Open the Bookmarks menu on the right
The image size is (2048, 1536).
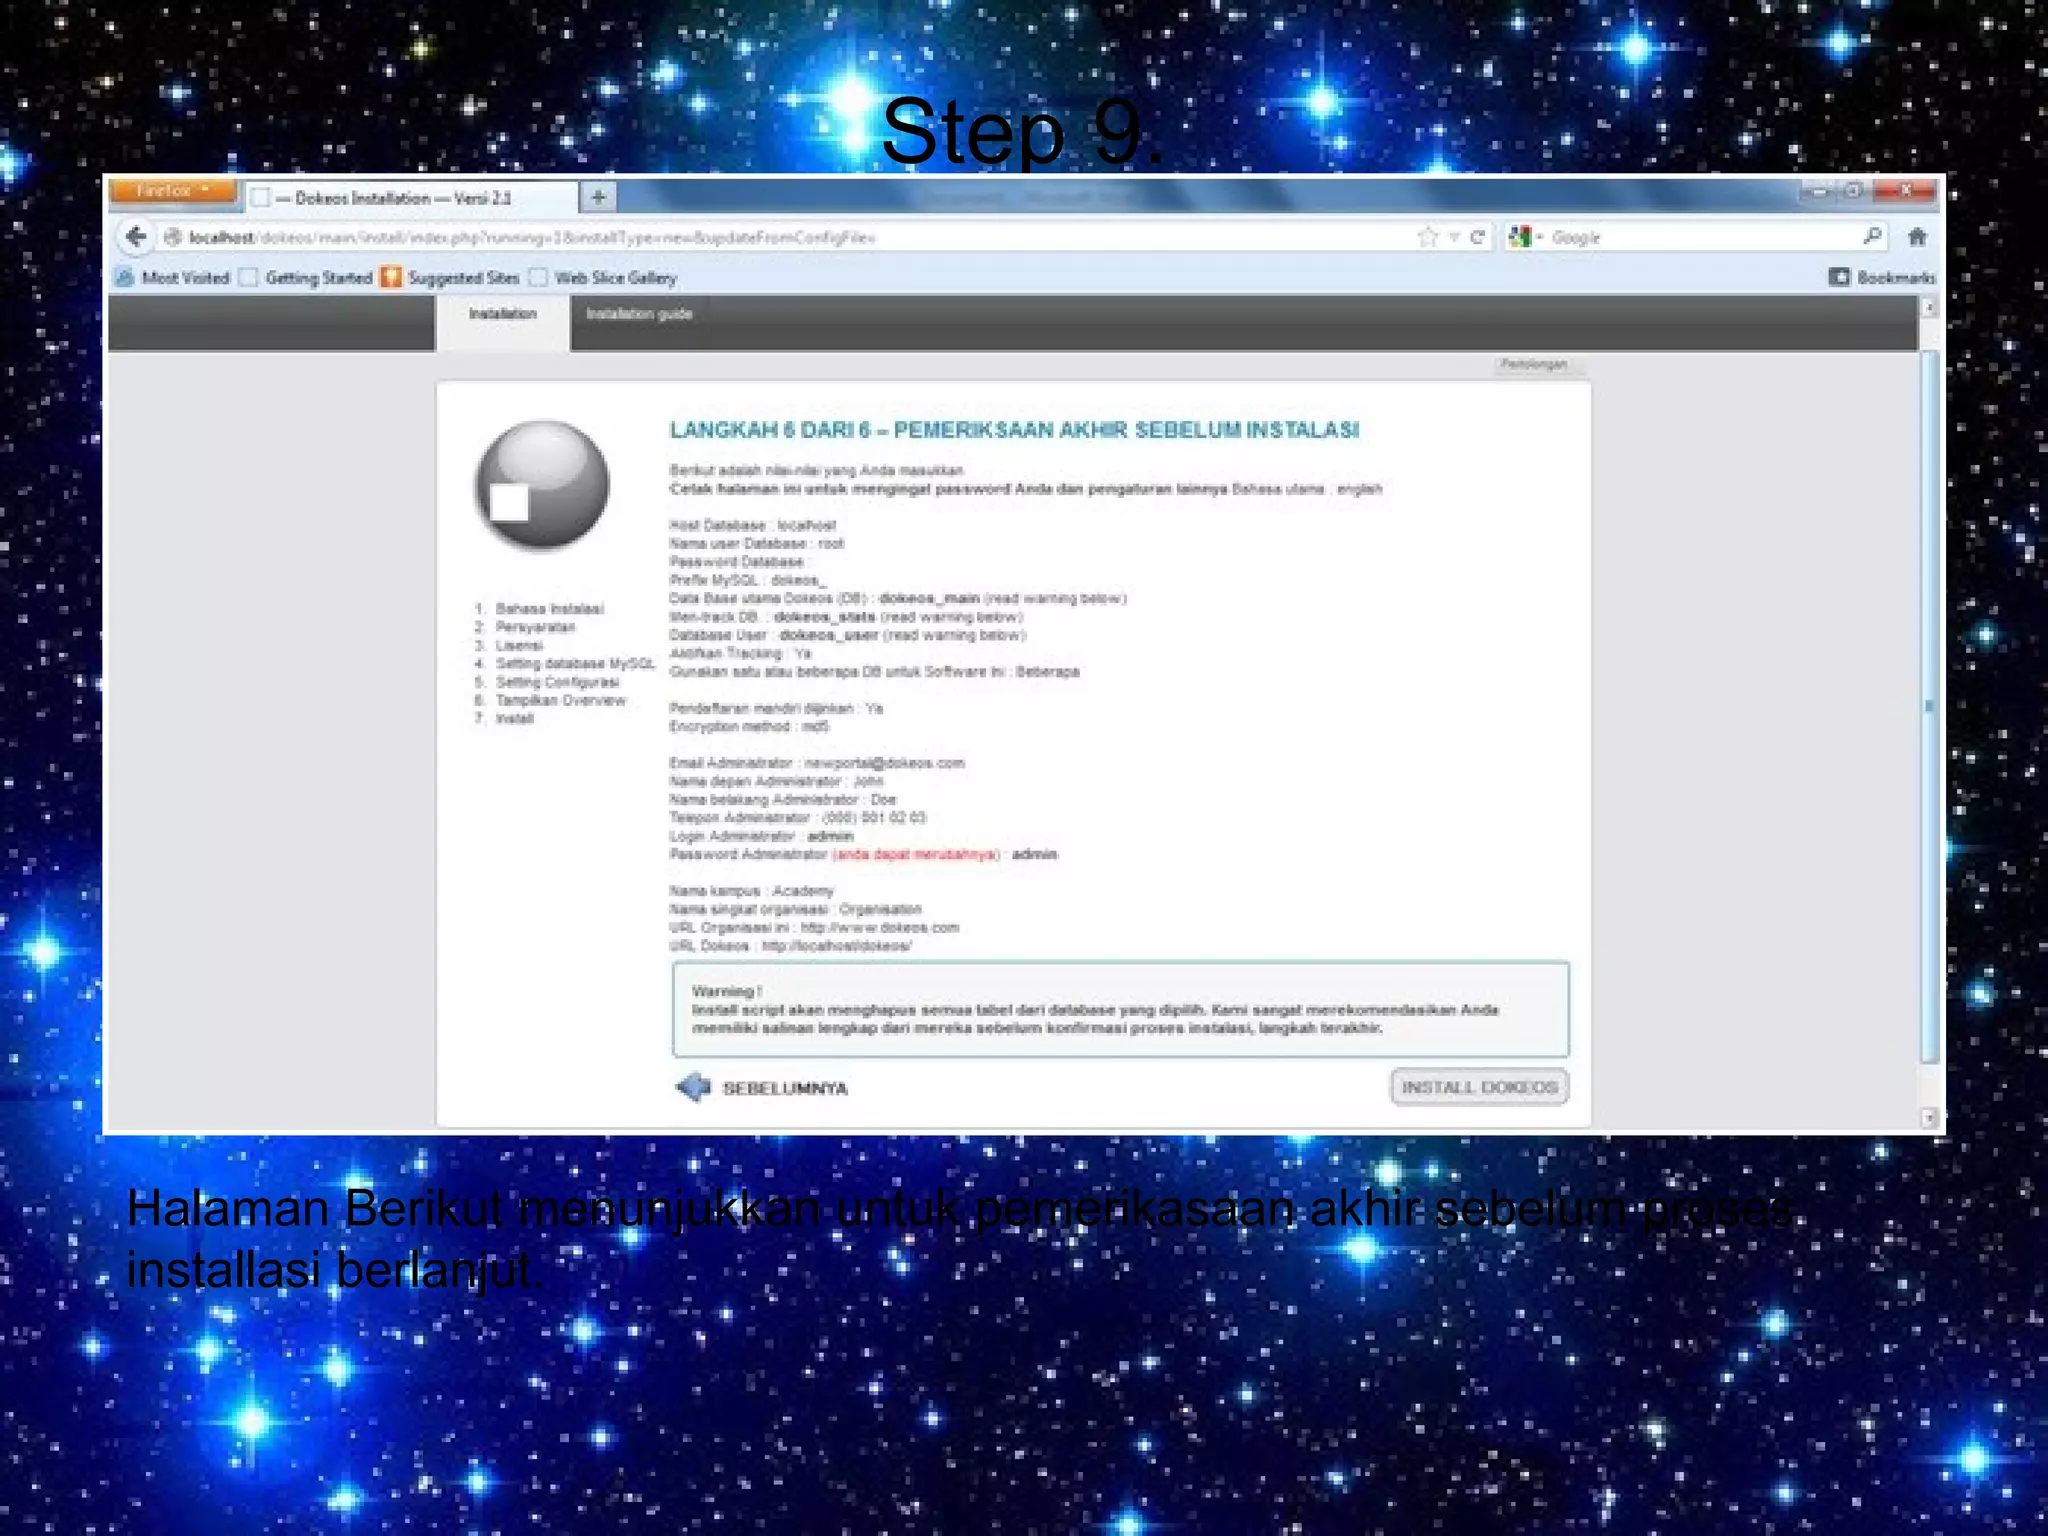coord(1882,277)
